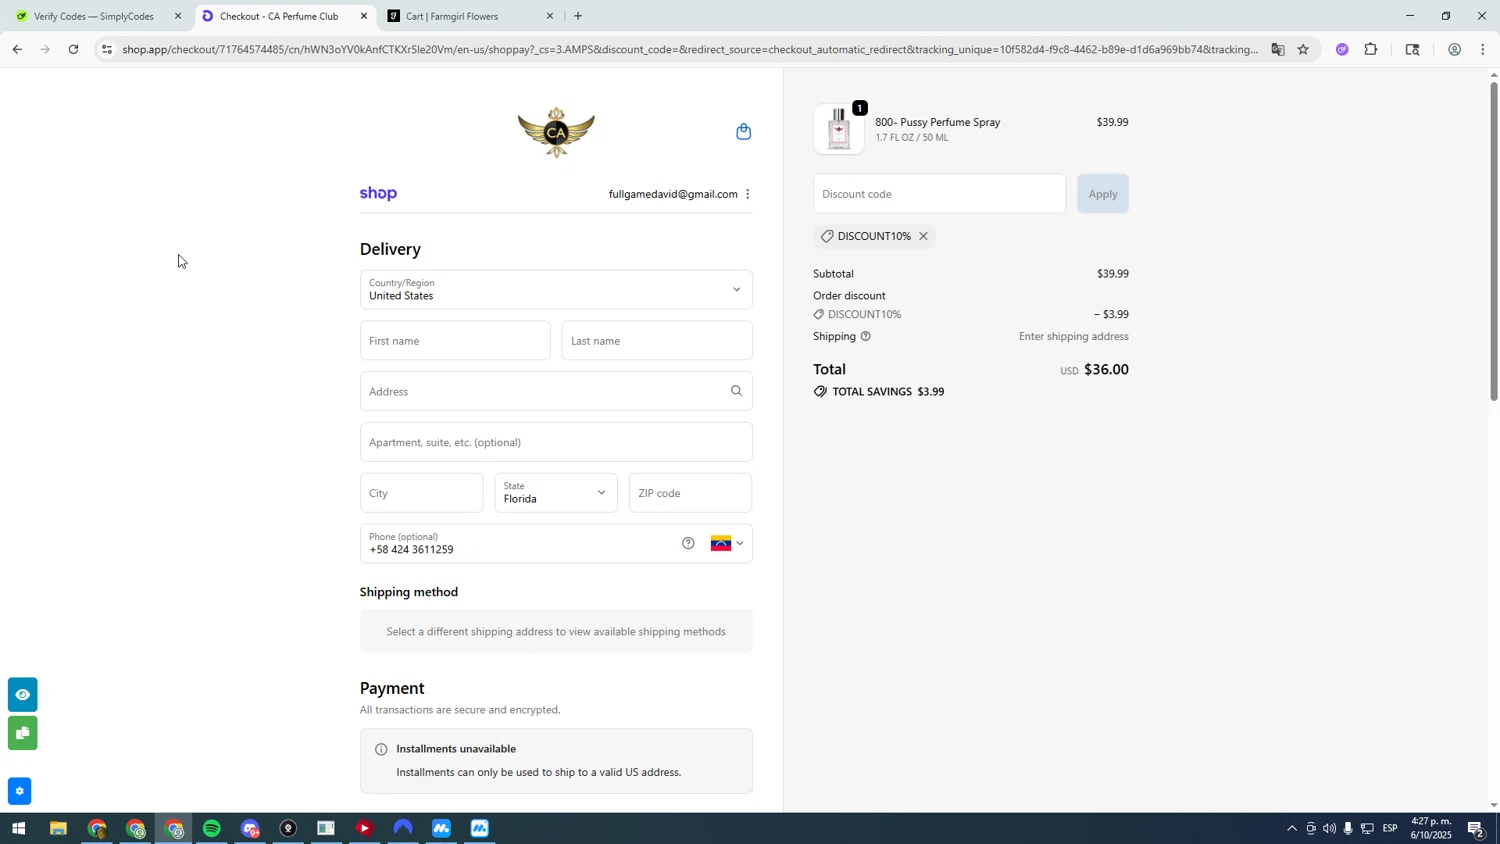Open phone country flag selector
This screenshot has width=1500, height=844.
[727, 543]
